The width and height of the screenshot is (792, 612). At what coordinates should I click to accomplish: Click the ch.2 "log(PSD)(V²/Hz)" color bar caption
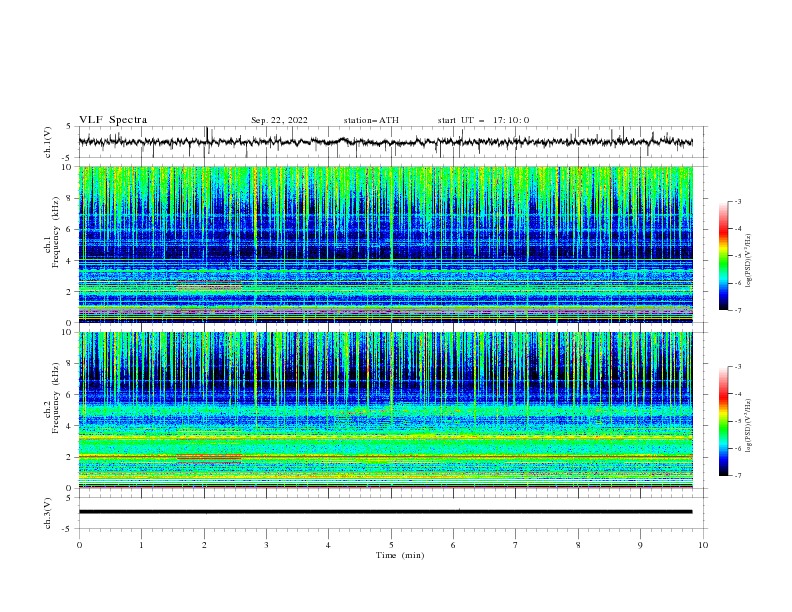749,425
